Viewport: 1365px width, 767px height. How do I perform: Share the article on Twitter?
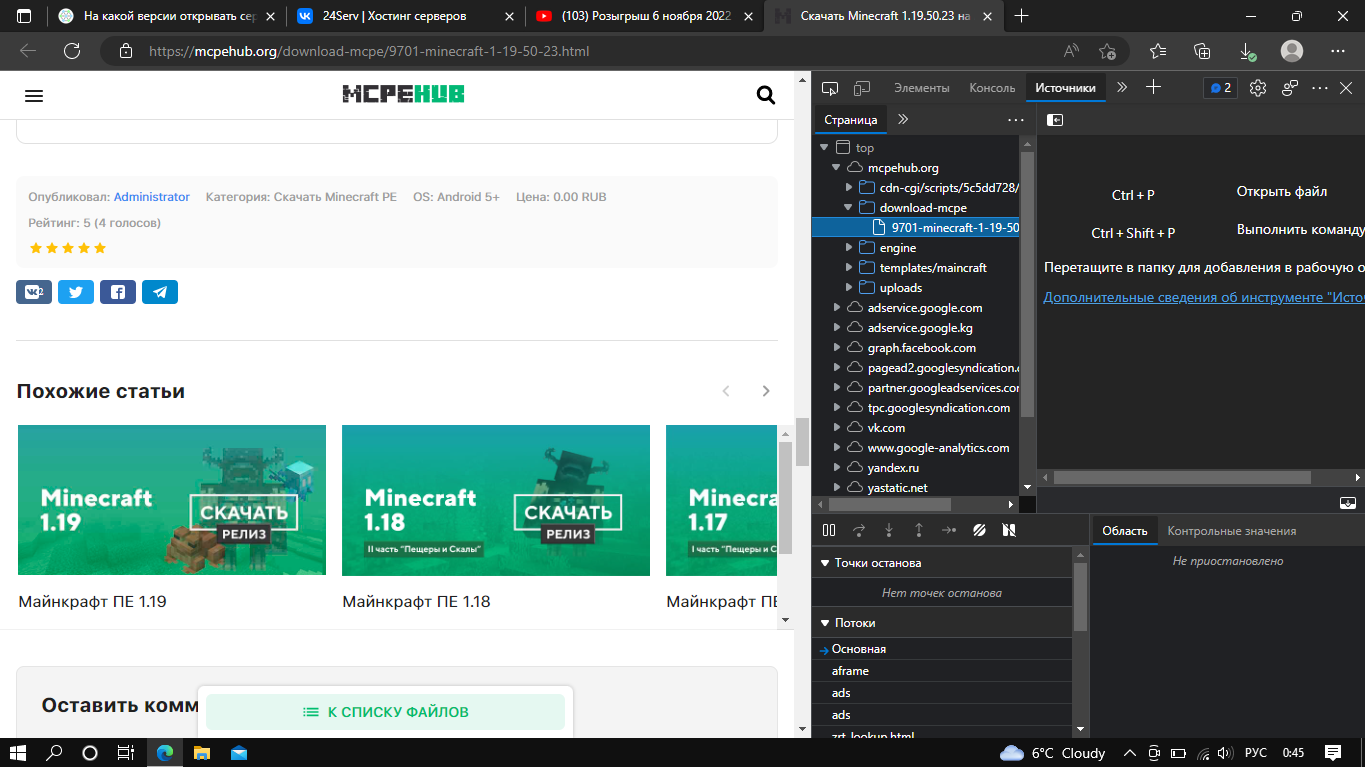[76, 292]
